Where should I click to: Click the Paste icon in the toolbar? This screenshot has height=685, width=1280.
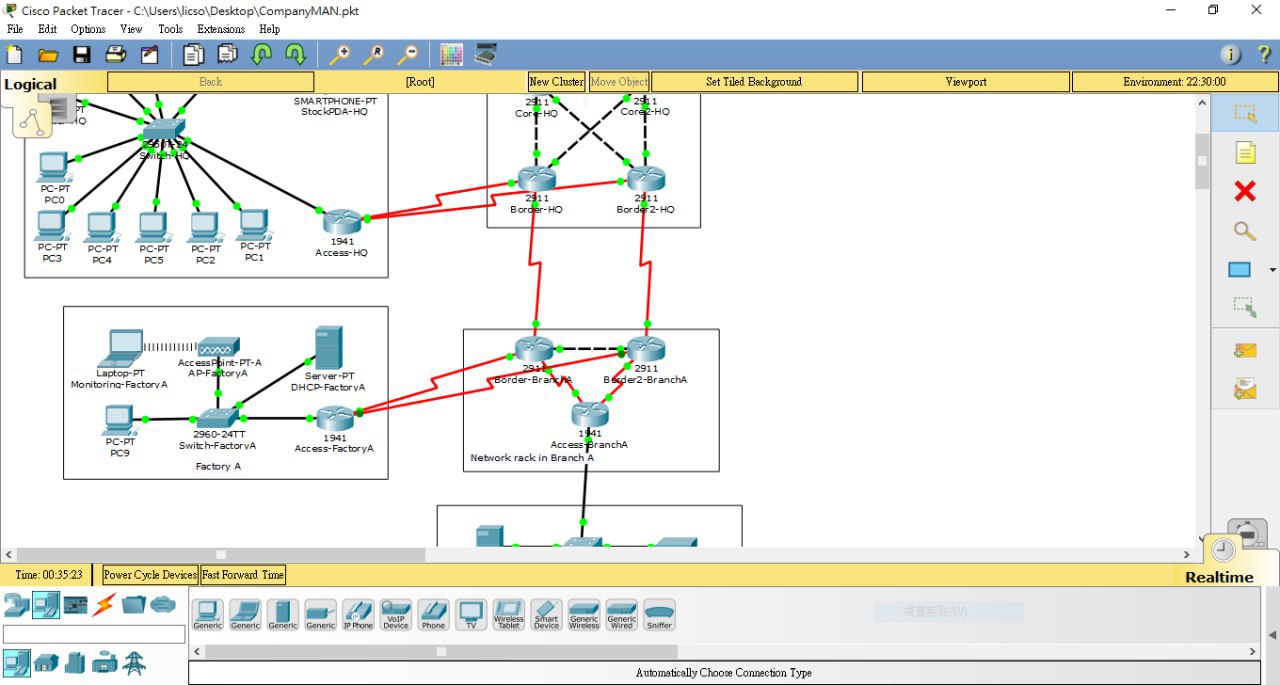pyautogui.click(x=227, y=54)
